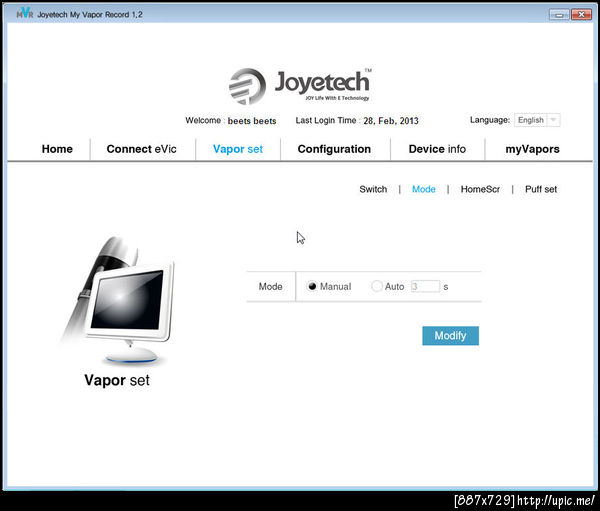Click the English language combo box
This screenshot has height=511, width=600.
pos(537,120)
